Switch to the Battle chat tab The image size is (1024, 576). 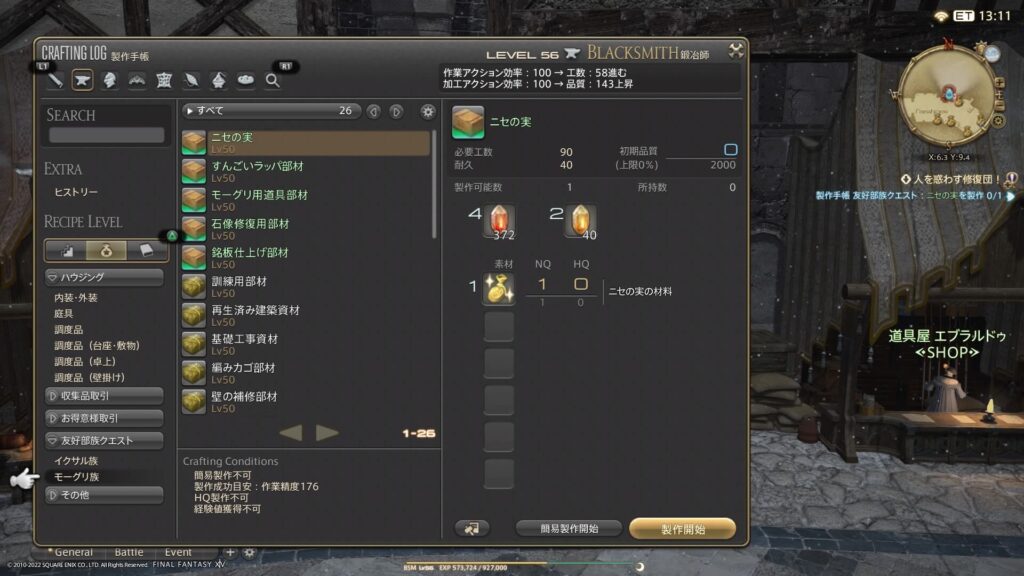[129, 552]
